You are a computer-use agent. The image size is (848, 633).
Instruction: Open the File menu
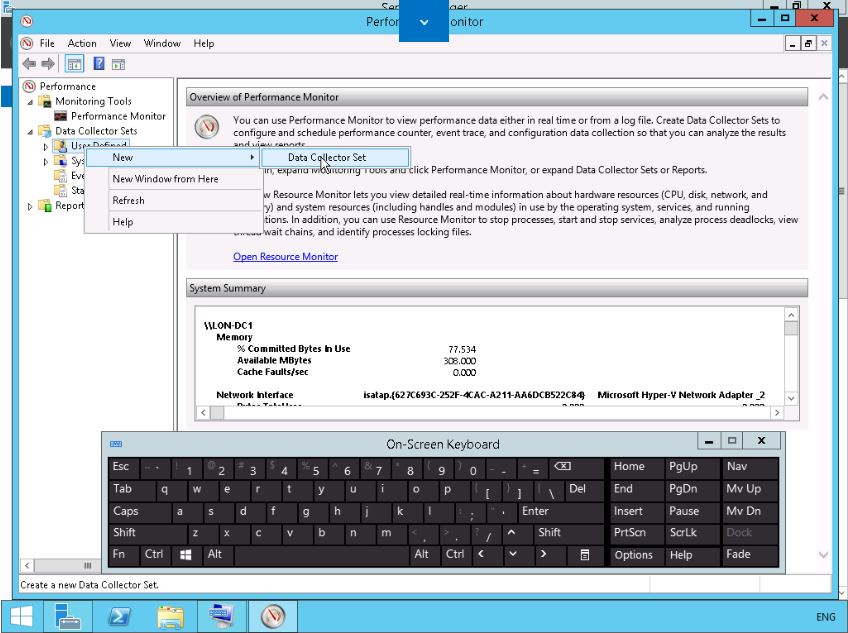pyautogui.click(x=47, y=43)
